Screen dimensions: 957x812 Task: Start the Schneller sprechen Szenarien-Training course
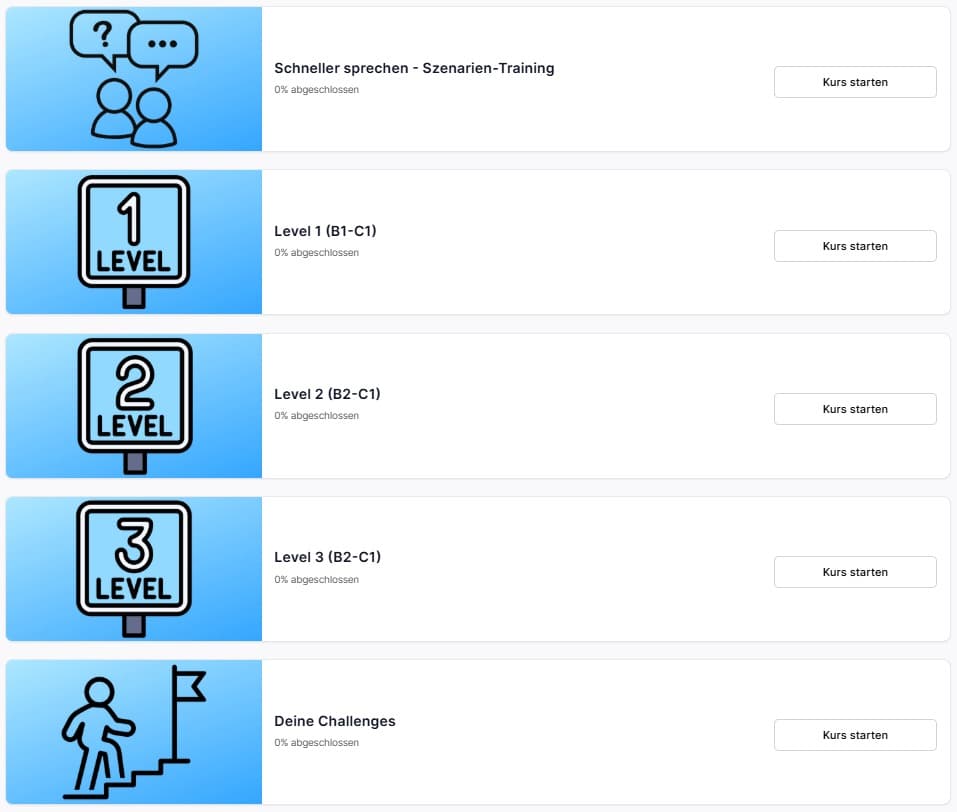(x=855, y=82)
